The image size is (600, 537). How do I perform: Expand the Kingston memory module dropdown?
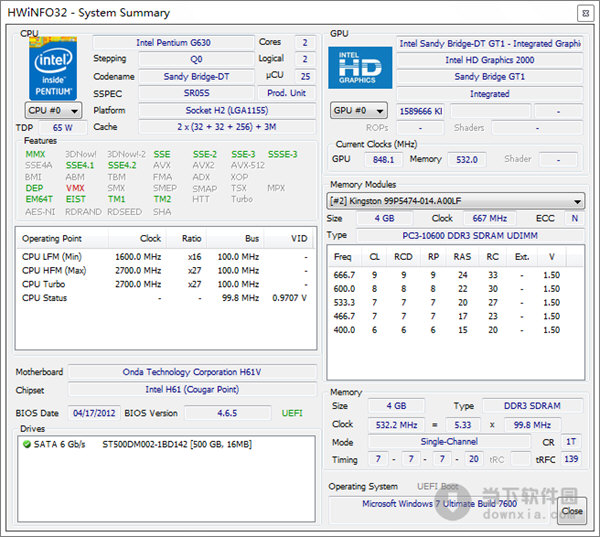pos(455,201)
